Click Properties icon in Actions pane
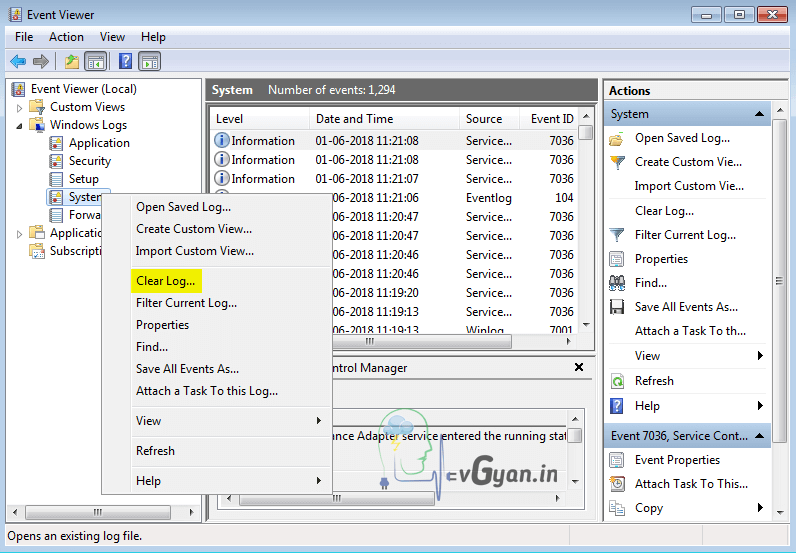 [x=617, y=259]
